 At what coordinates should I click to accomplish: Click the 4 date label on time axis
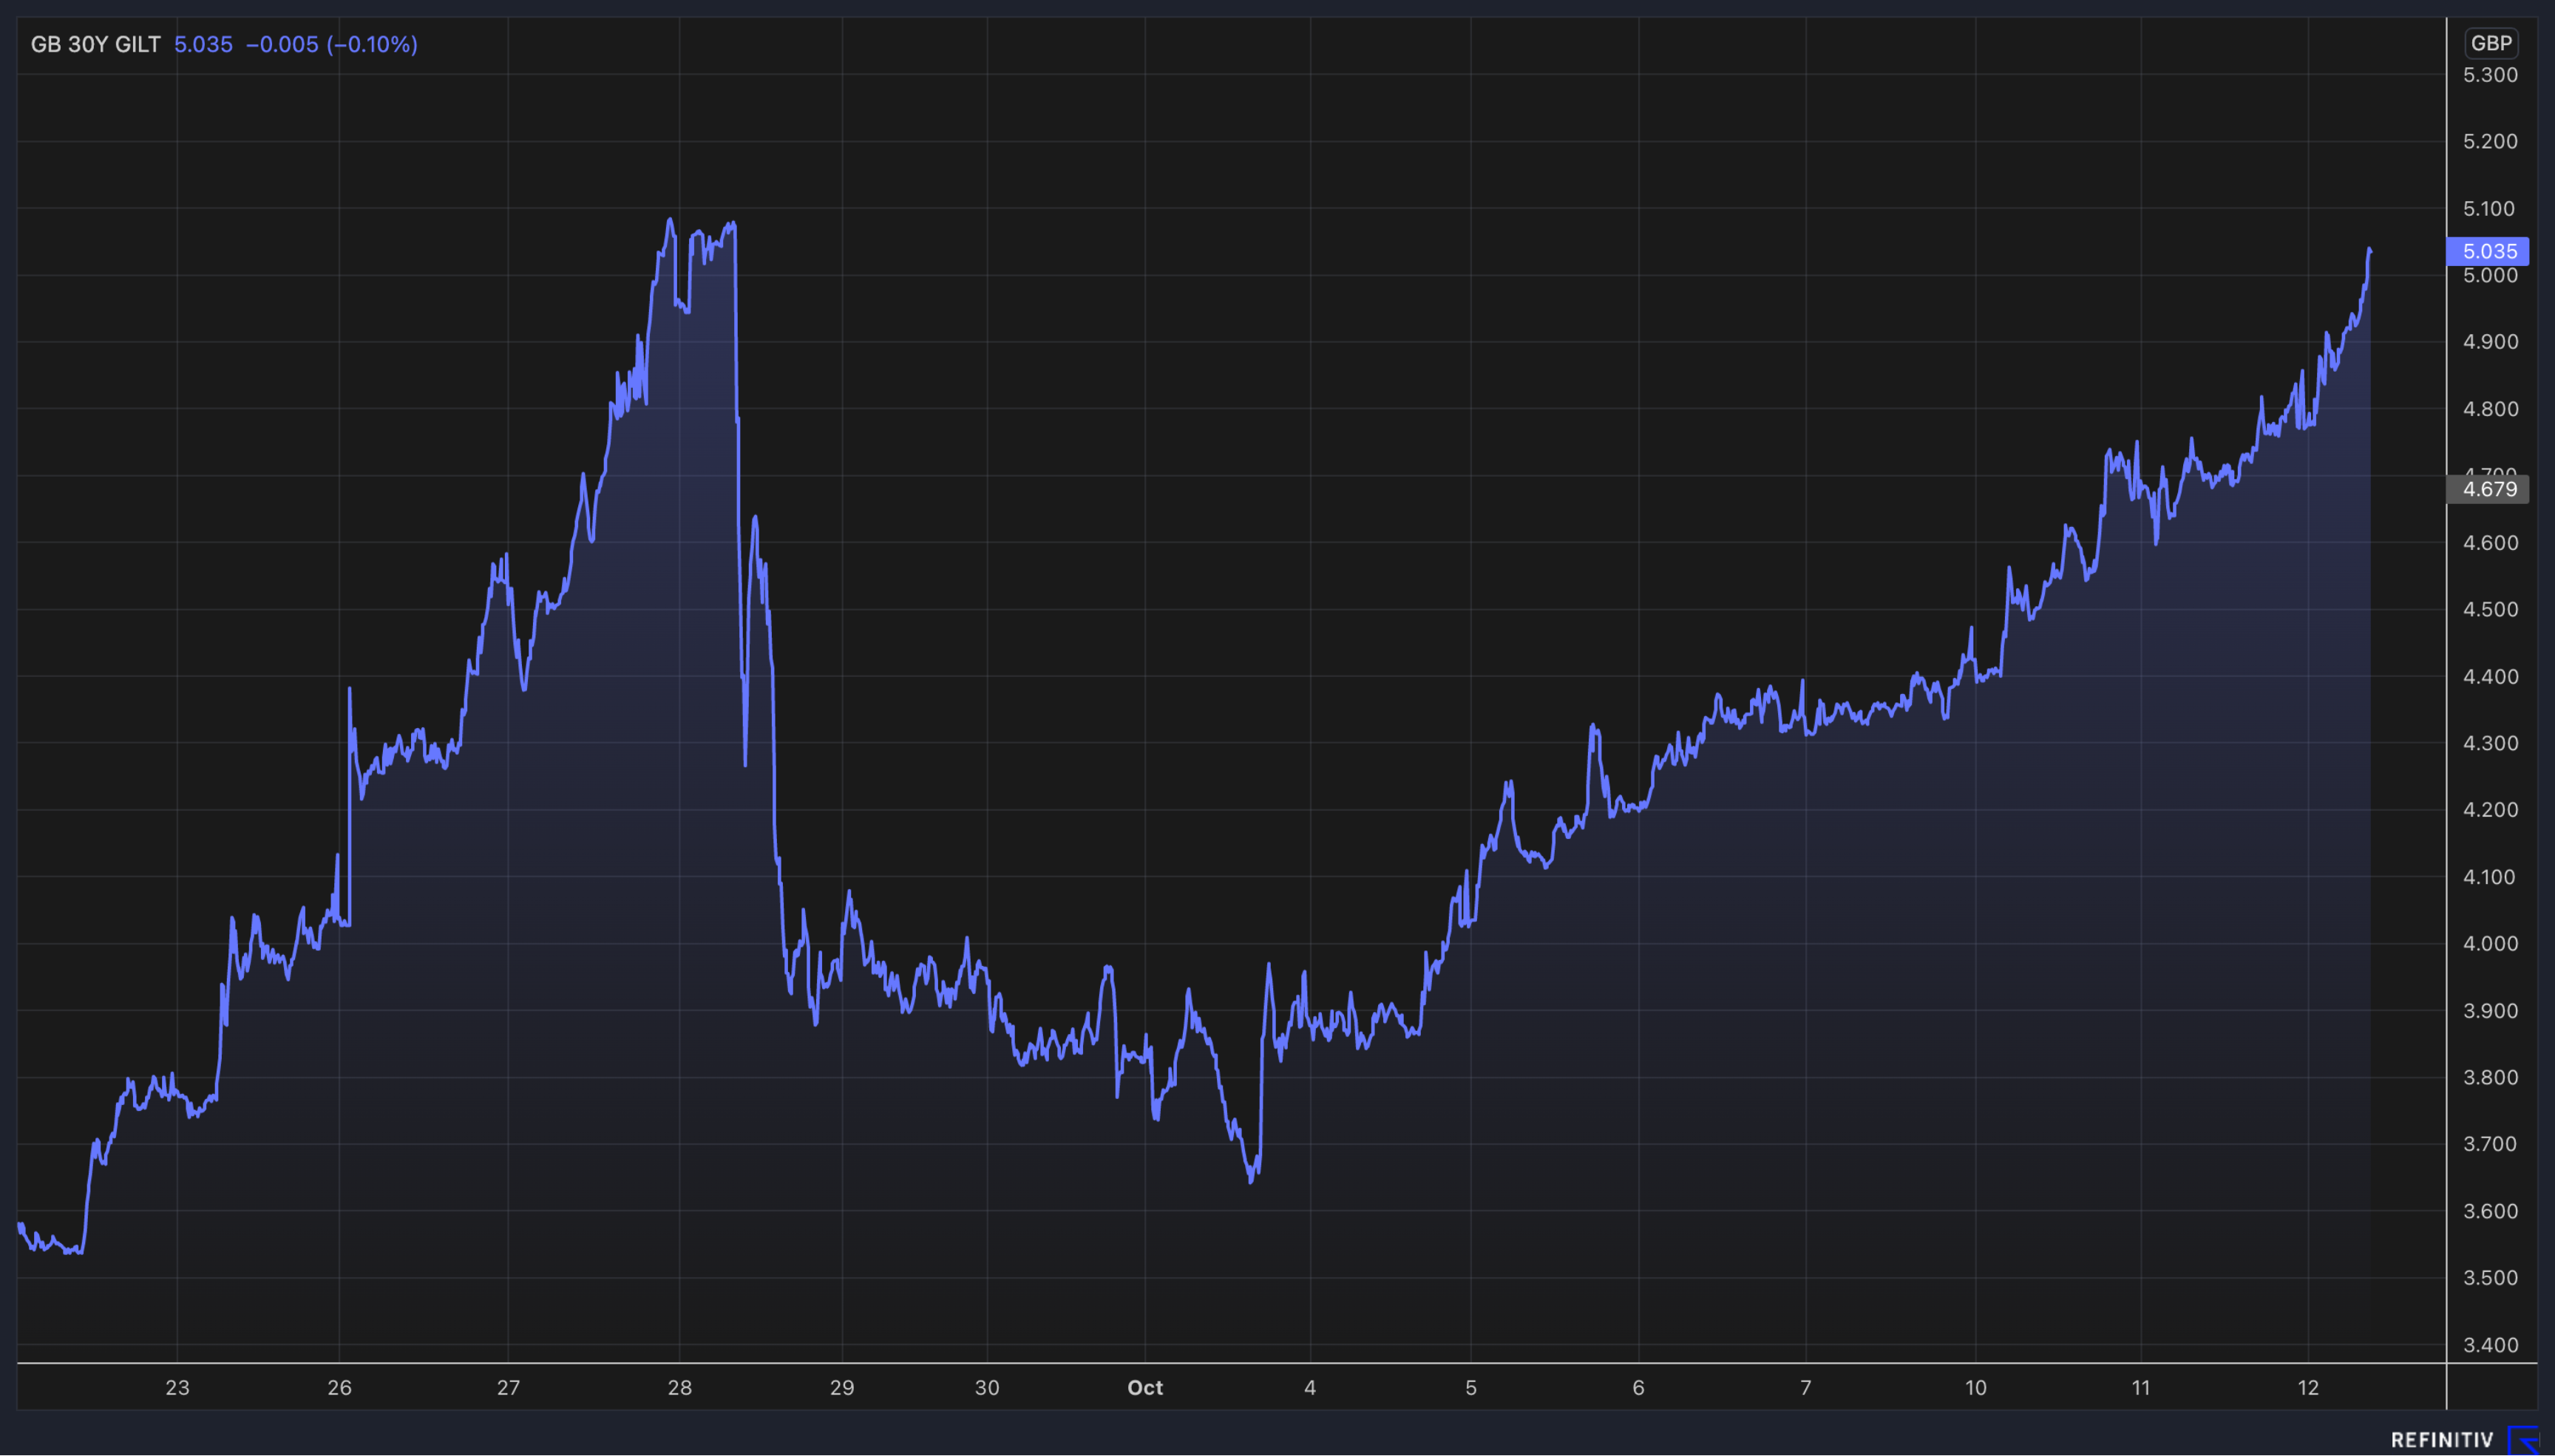coord(1310,1388)
